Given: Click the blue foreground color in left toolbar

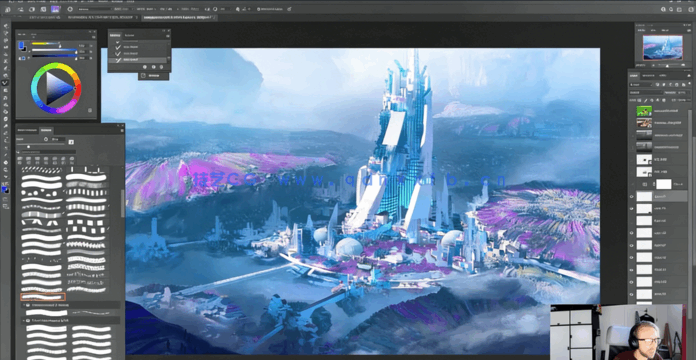Looking at the screenshot, I should (5, 189).
